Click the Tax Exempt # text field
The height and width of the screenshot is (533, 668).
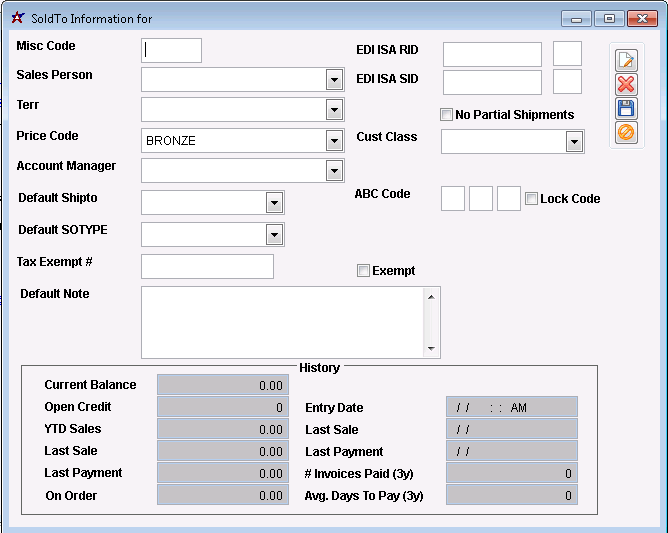coord(207,266)
